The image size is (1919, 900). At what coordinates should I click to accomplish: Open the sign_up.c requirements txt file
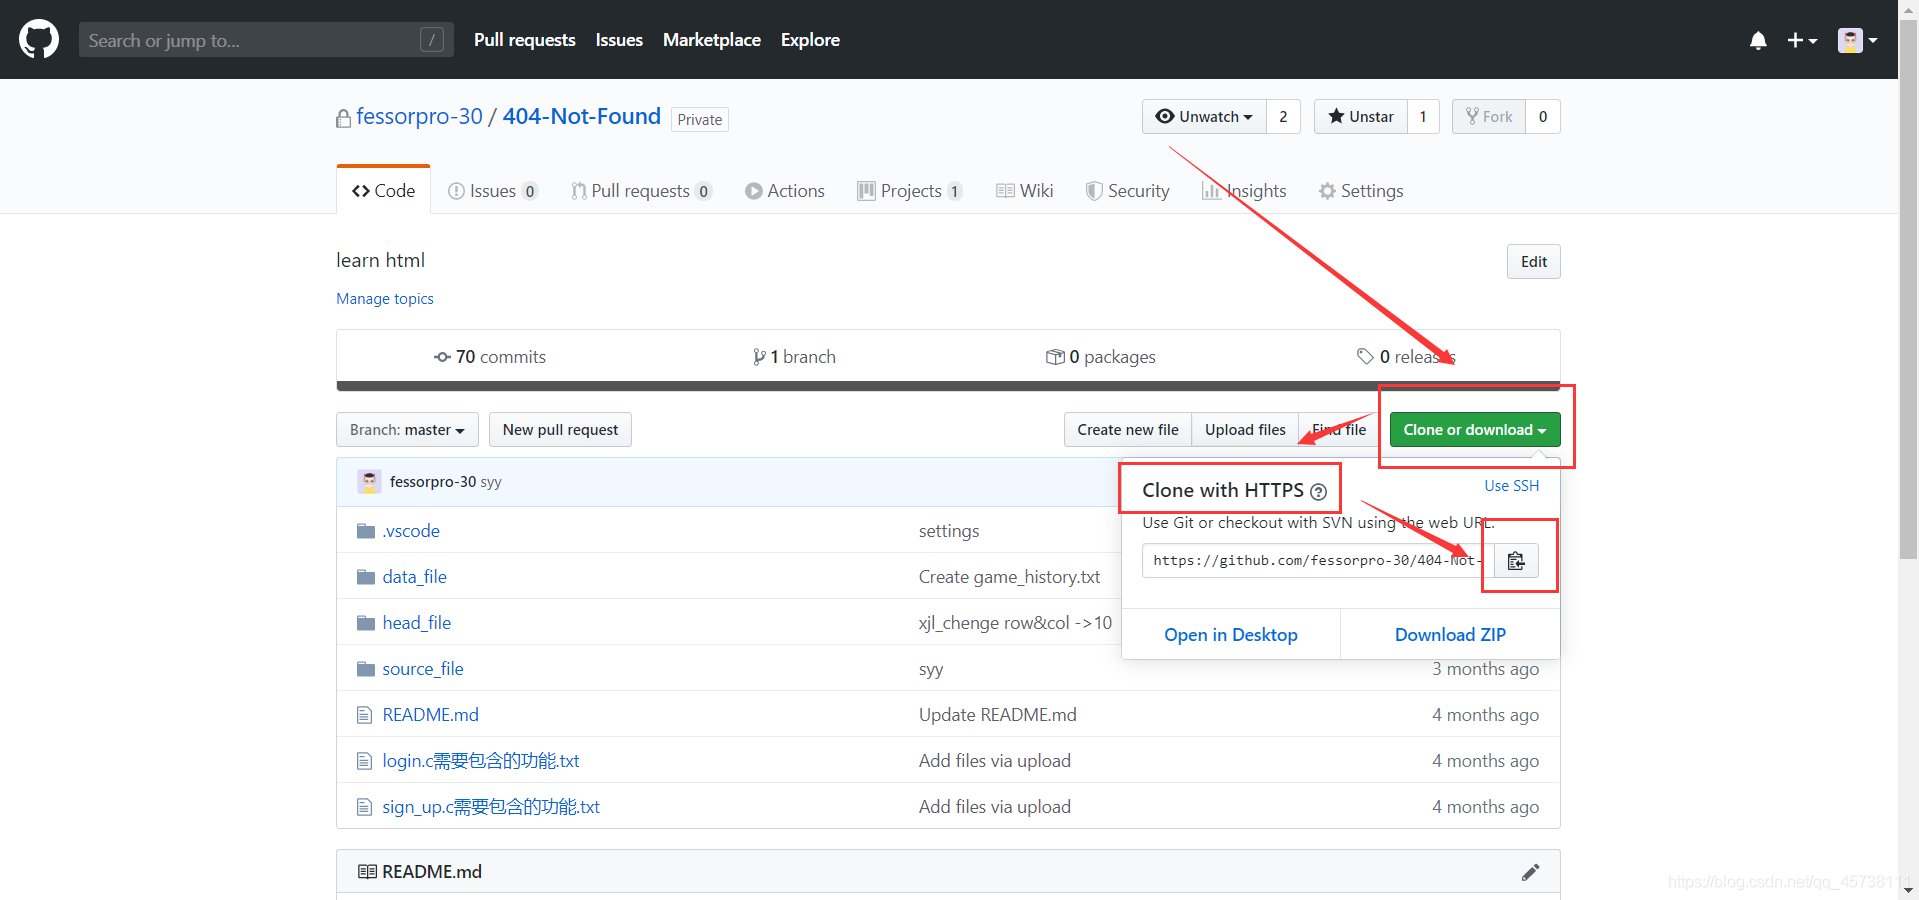(491, 807)
